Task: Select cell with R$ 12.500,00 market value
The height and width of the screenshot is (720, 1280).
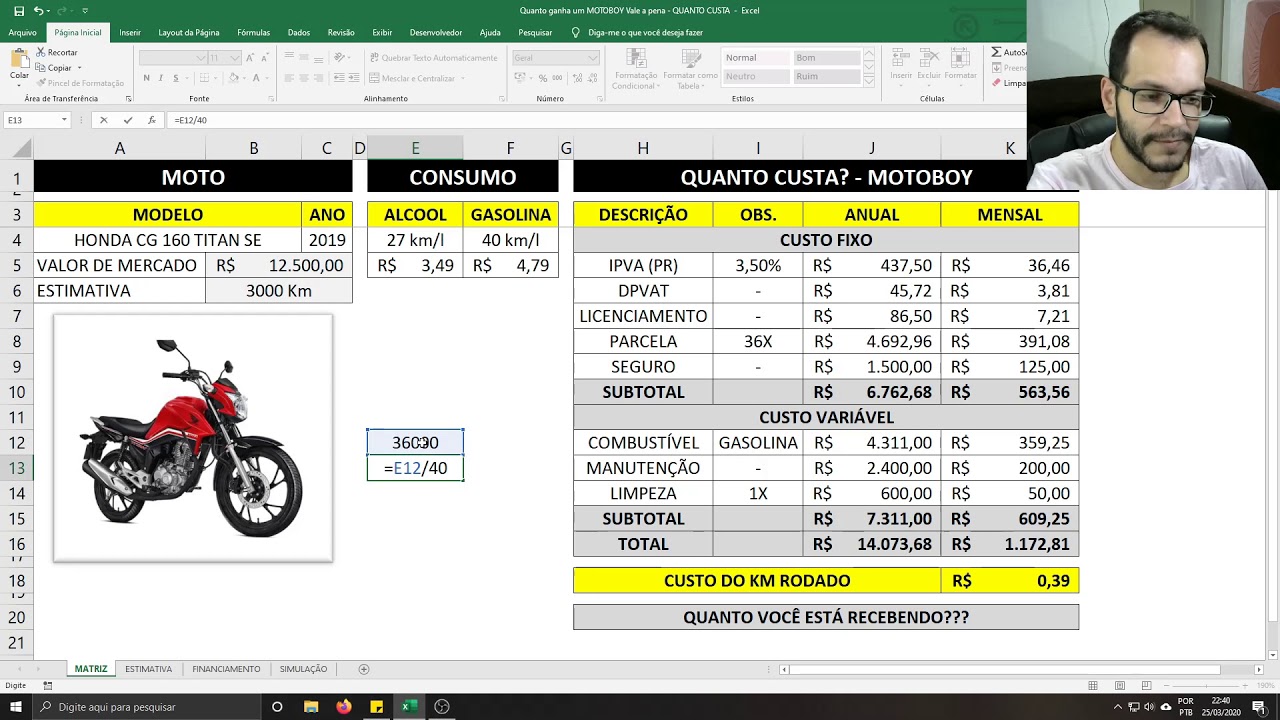Action: [279, 265]
